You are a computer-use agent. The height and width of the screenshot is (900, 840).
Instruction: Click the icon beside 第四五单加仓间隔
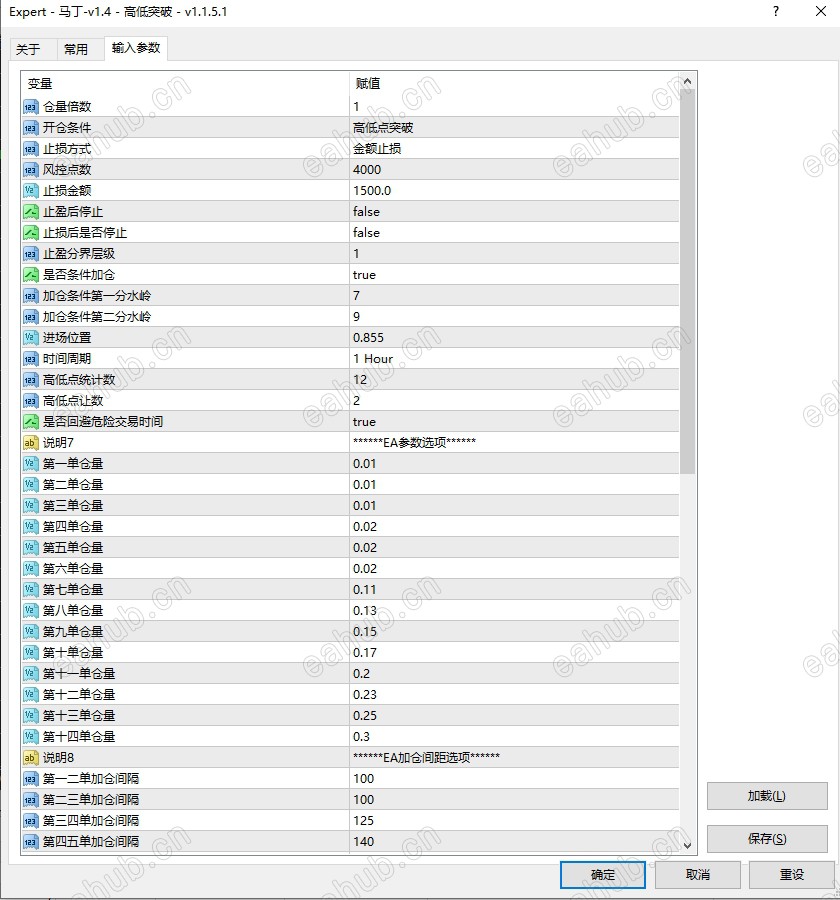pyautogui.click(x=30, y=842)
